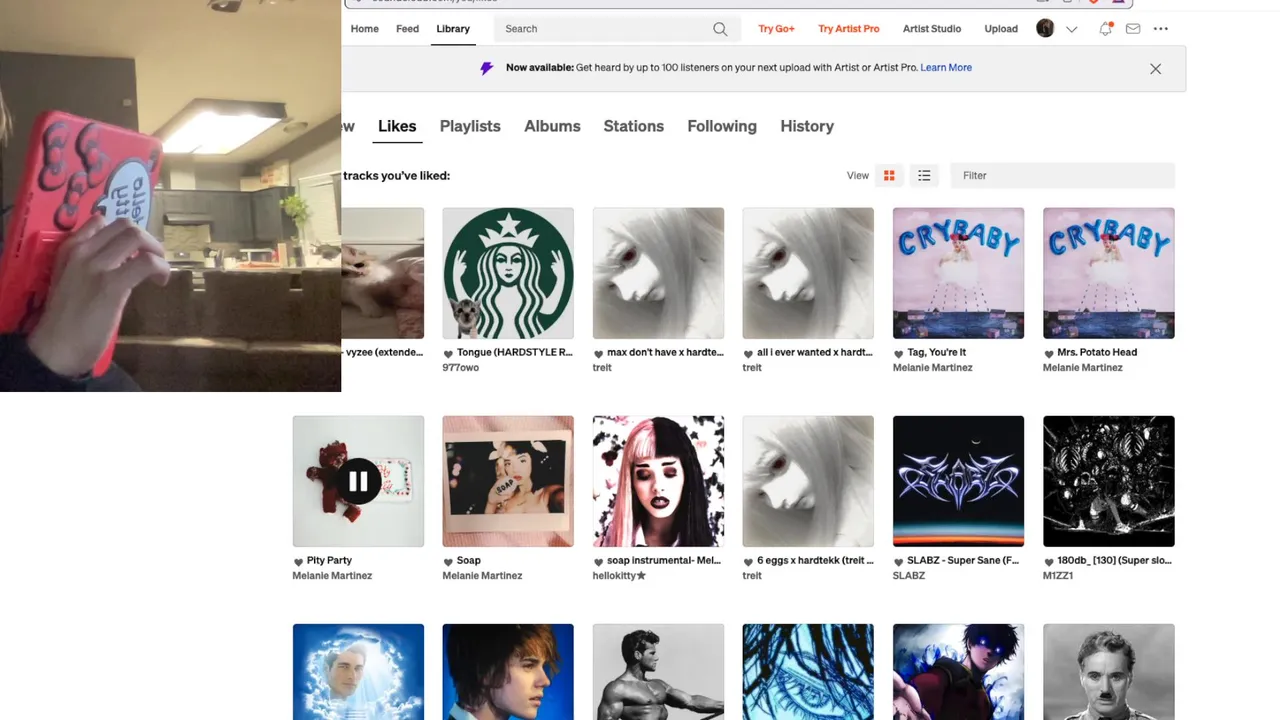Image resolution: width=1280 pixels, height=720 pixels.
Task: Open Pity Party track title
Action: tap(329, 561)
